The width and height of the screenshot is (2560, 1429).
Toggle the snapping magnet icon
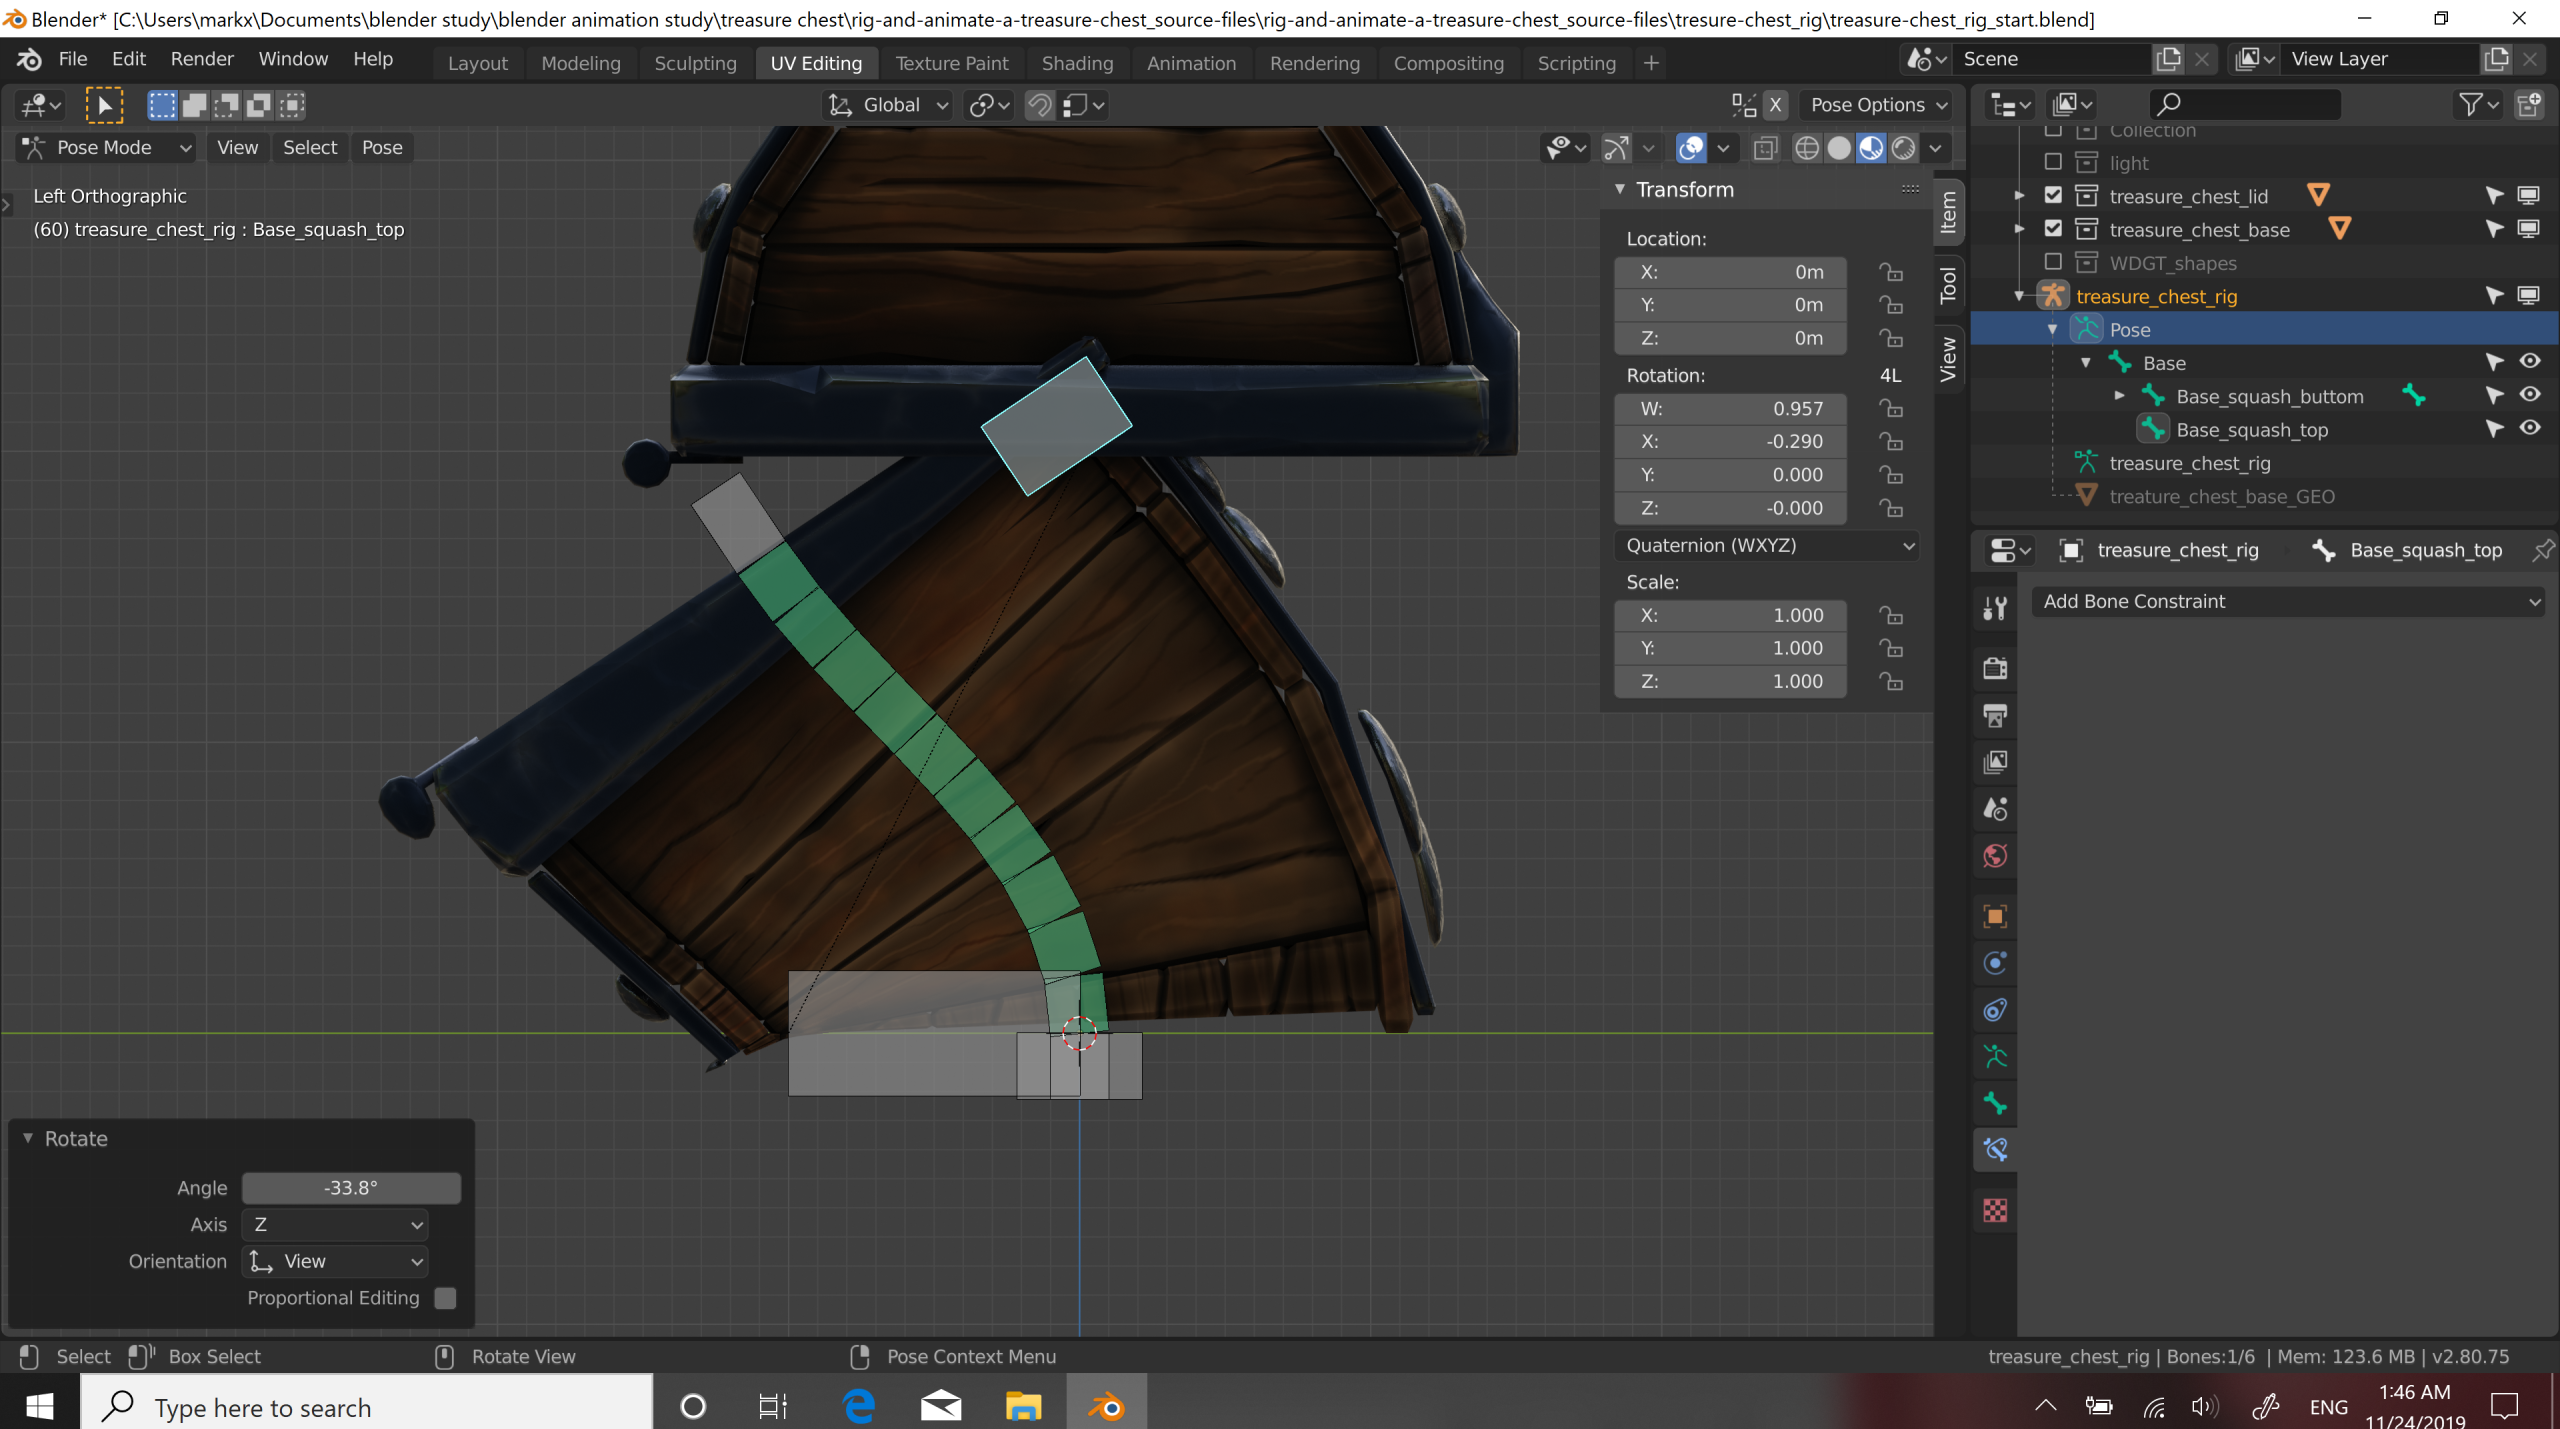[x=1040, y=105]
